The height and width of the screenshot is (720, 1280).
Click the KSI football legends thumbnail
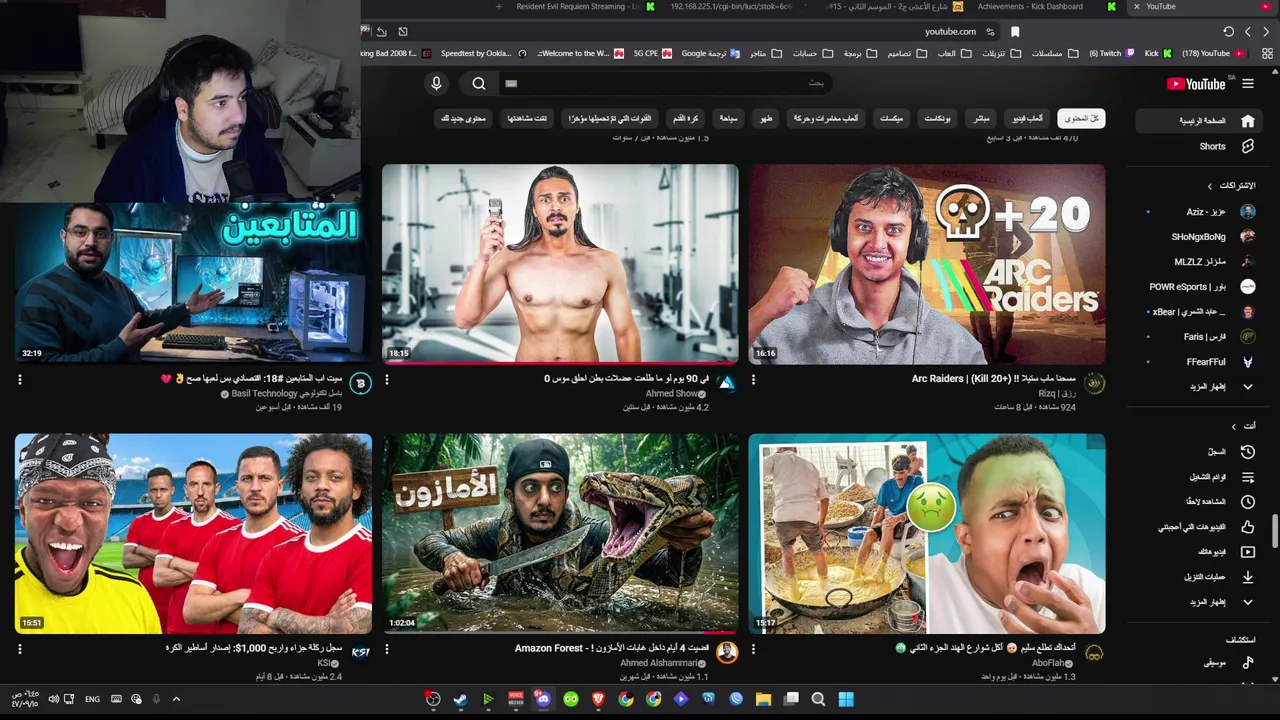pos(193,534)
